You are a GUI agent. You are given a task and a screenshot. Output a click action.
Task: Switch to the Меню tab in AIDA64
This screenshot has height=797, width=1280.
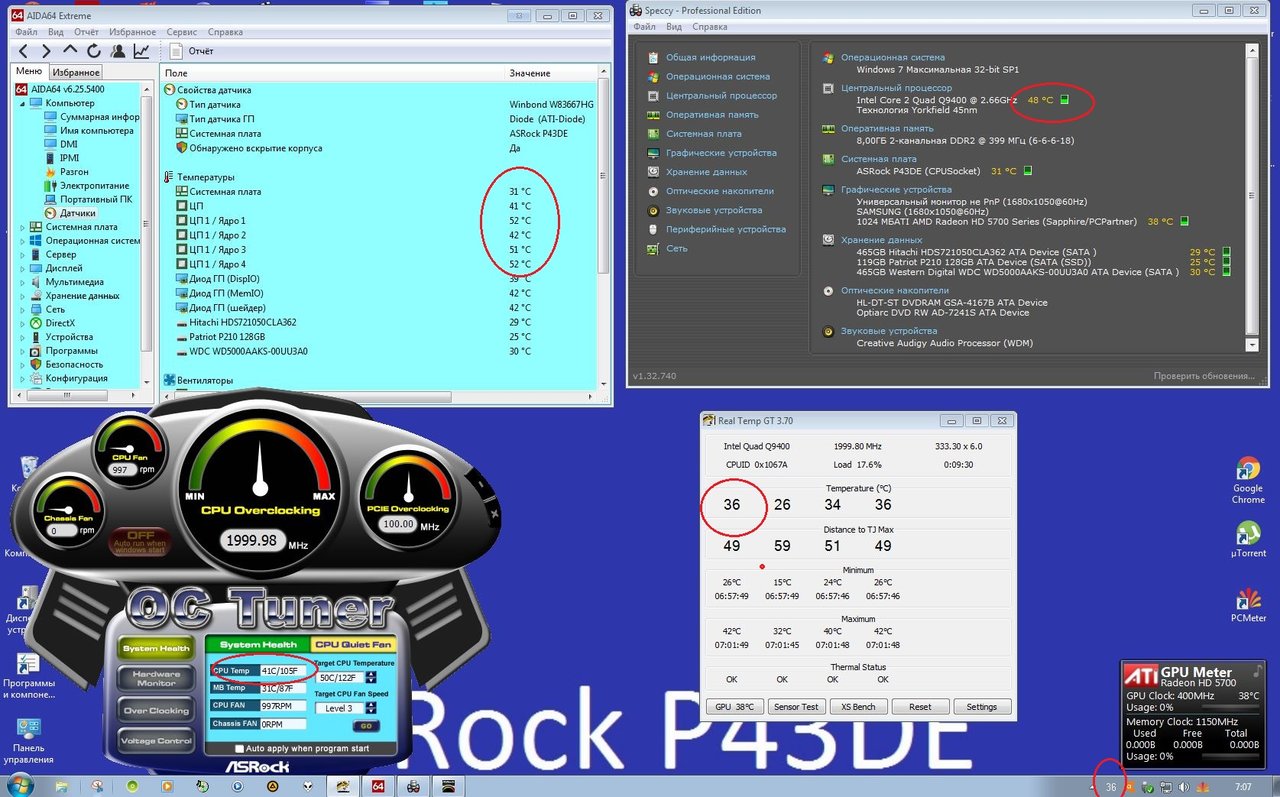[30, 72]
